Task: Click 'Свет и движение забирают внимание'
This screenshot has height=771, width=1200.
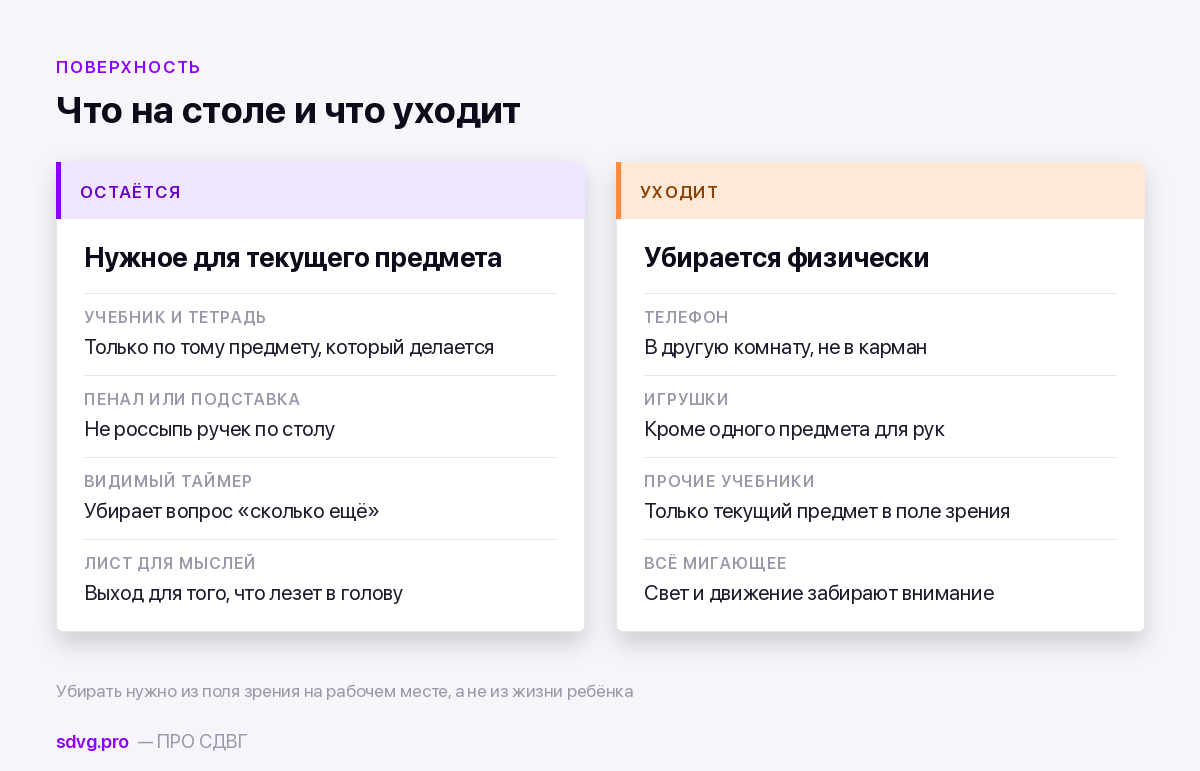Action: click(x=819, y=593)
